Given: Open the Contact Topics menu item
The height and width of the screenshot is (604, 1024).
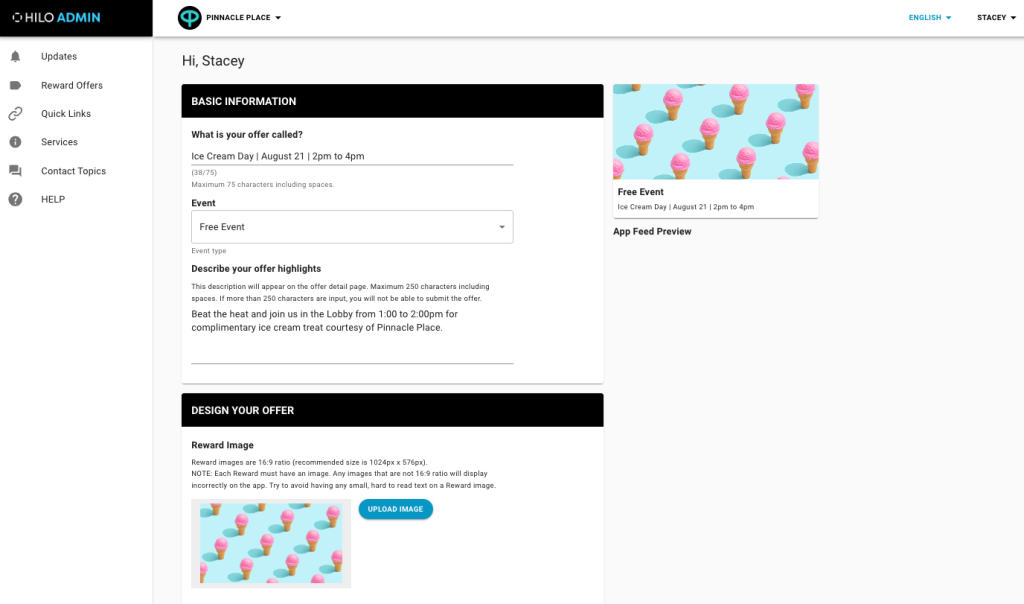Looking at the screenshot, I should pos(73,171).
